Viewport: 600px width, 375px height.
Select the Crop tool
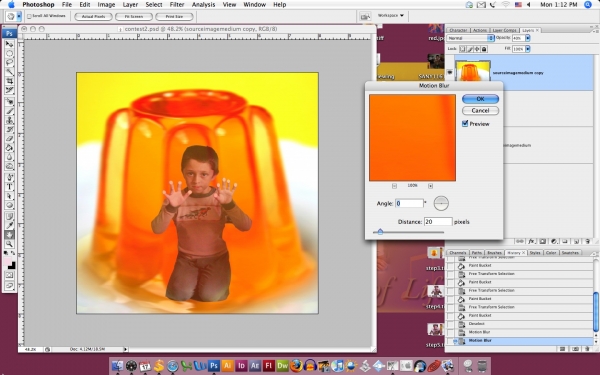[x=9, y=81]
